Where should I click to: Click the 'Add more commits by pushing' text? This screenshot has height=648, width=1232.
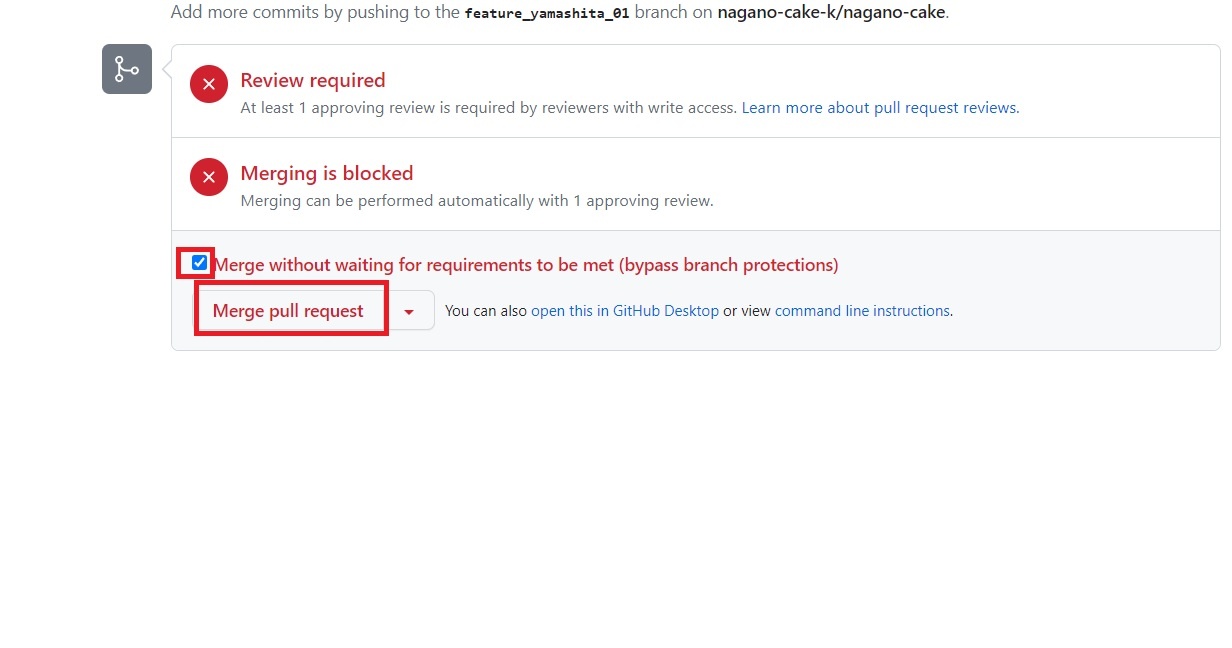300,13
